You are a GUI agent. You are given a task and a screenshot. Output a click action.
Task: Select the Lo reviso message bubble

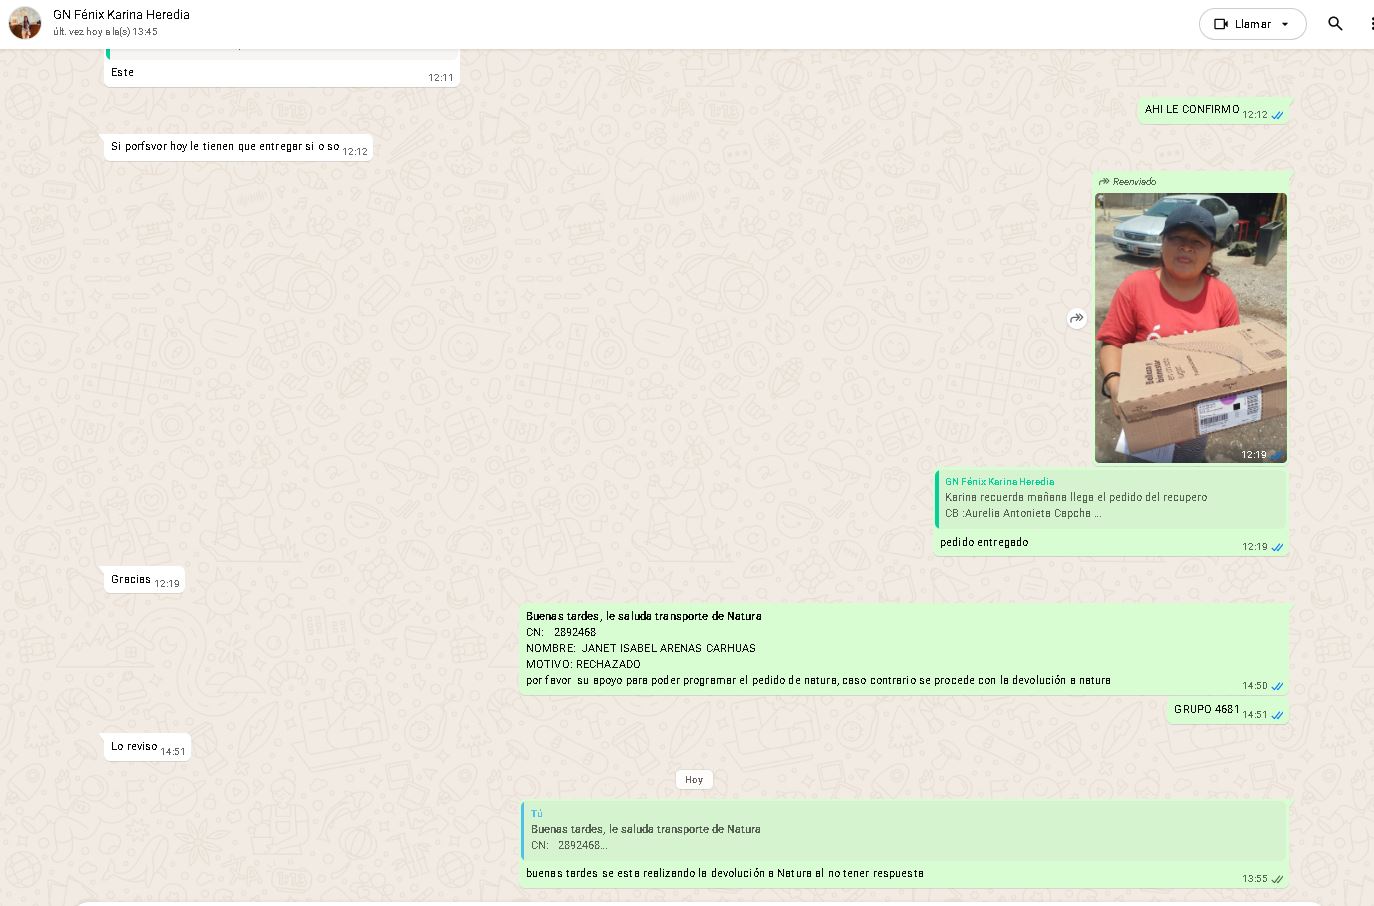134,747
